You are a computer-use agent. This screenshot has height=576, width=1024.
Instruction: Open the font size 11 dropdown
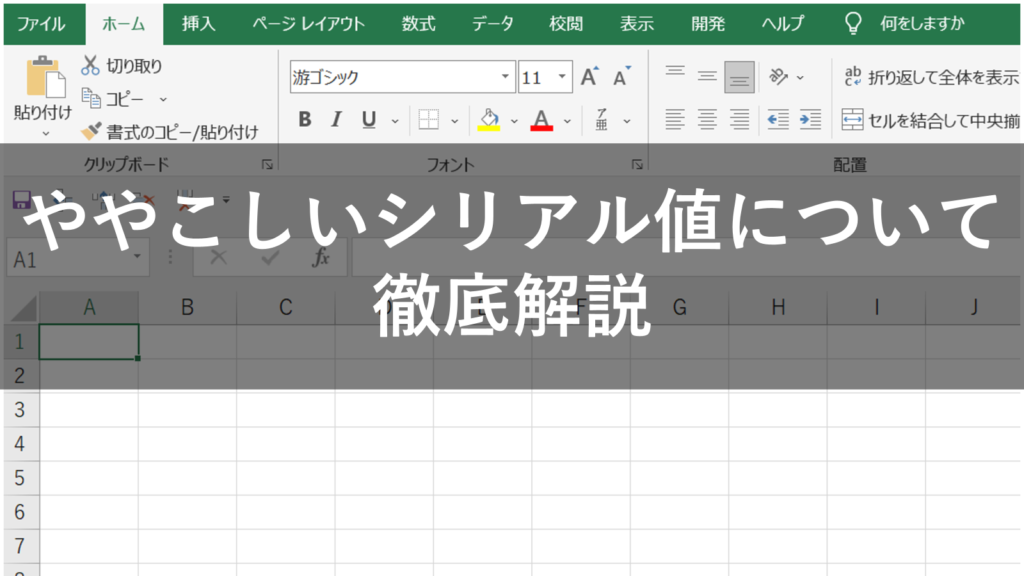tap(562, 76)
